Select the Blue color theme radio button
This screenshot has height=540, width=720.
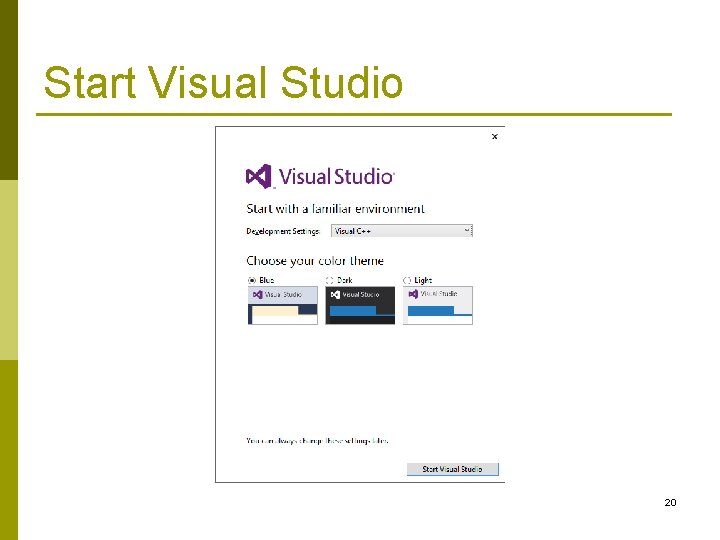252,280
